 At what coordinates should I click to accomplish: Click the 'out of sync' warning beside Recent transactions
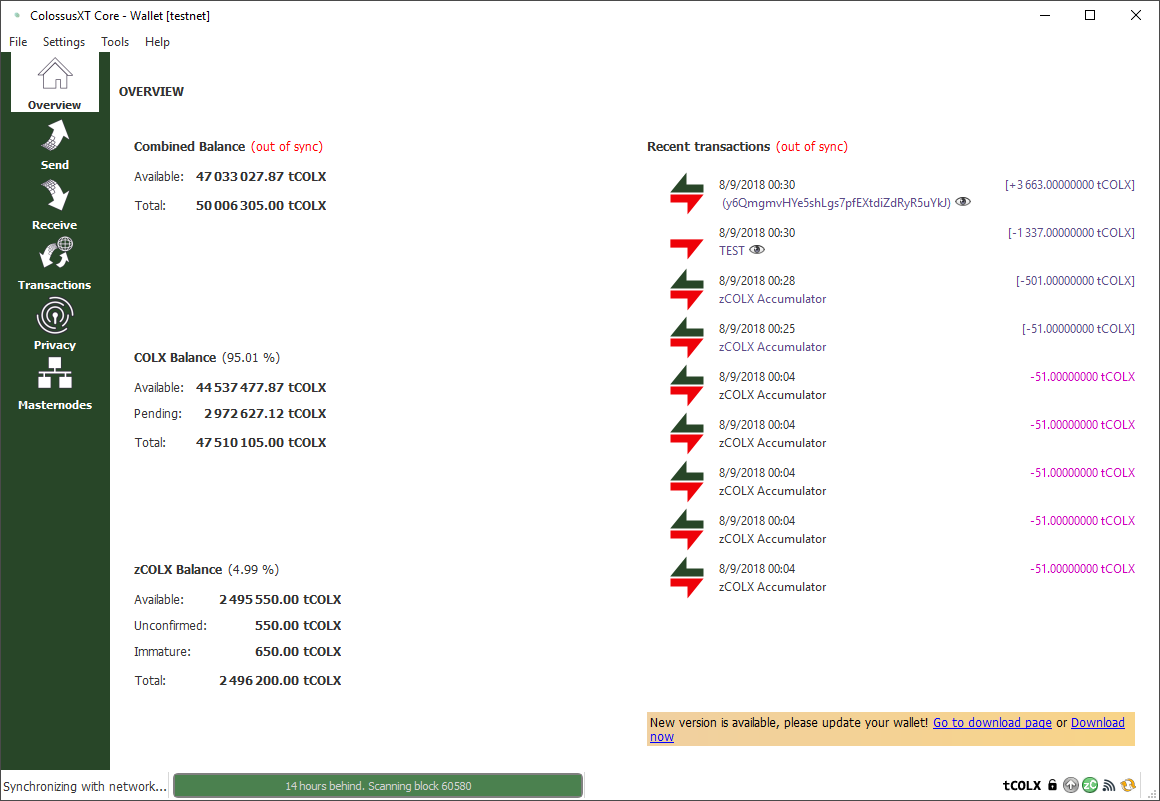pyautogui.click(x=812, y=146)
